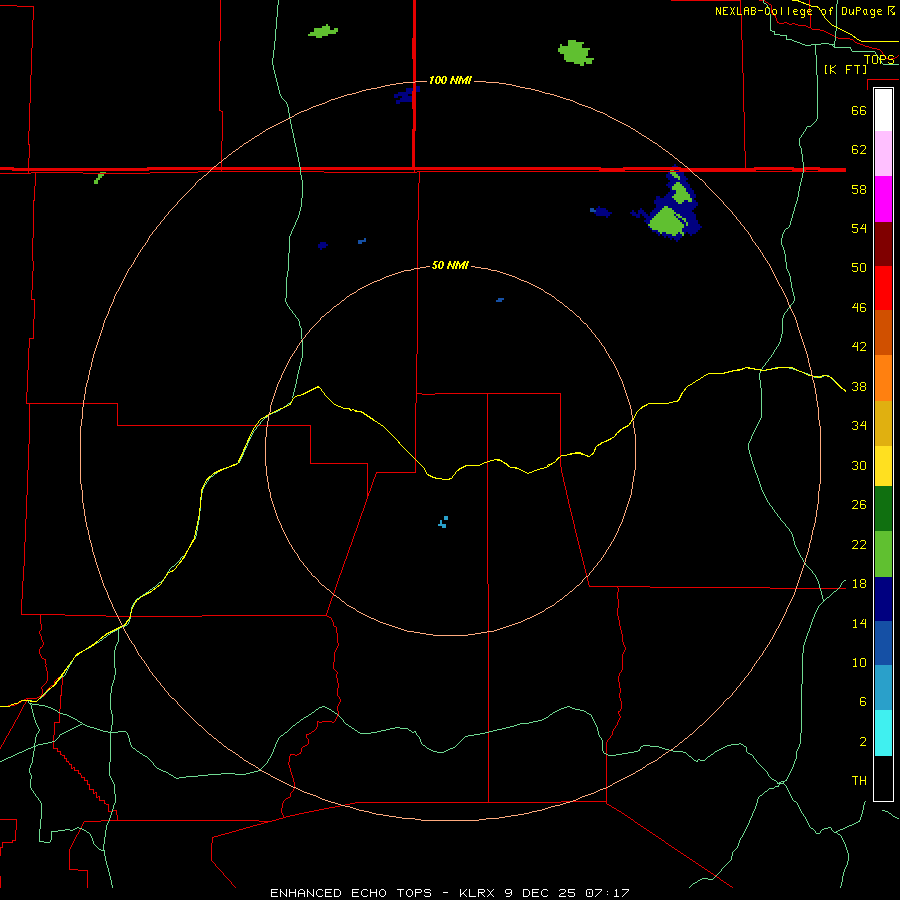This screenshot has width=900, height=900.
Task: Click the yellow legend swatch
Action: pos(883,466)
